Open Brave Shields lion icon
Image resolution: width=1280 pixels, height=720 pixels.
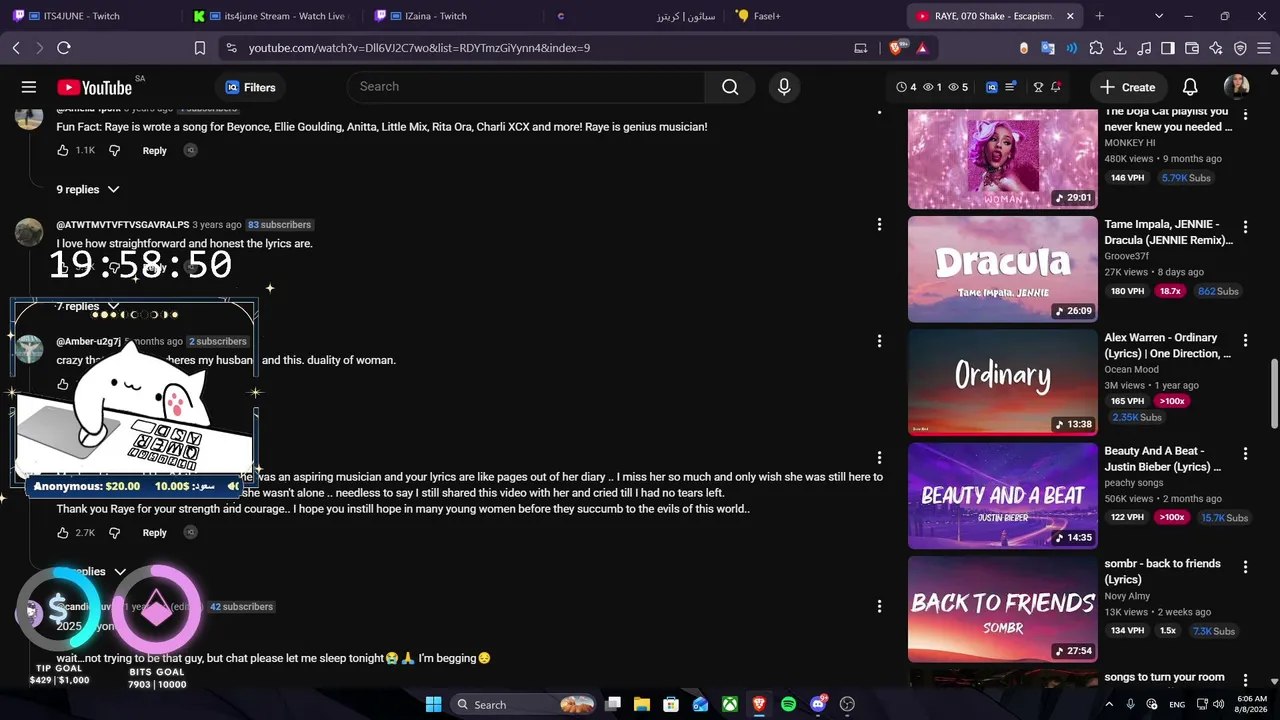[x=898, y=47]
